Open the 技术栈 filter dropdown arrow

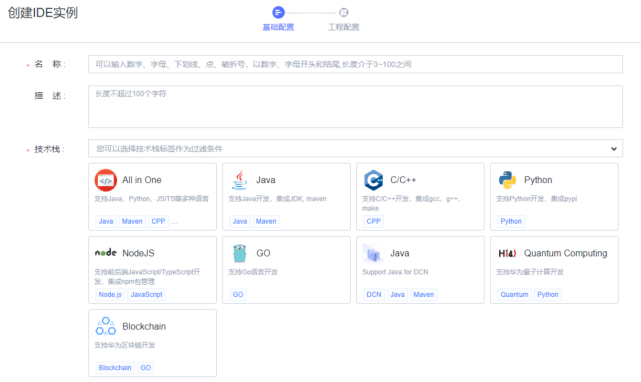[x=614, y=148]
